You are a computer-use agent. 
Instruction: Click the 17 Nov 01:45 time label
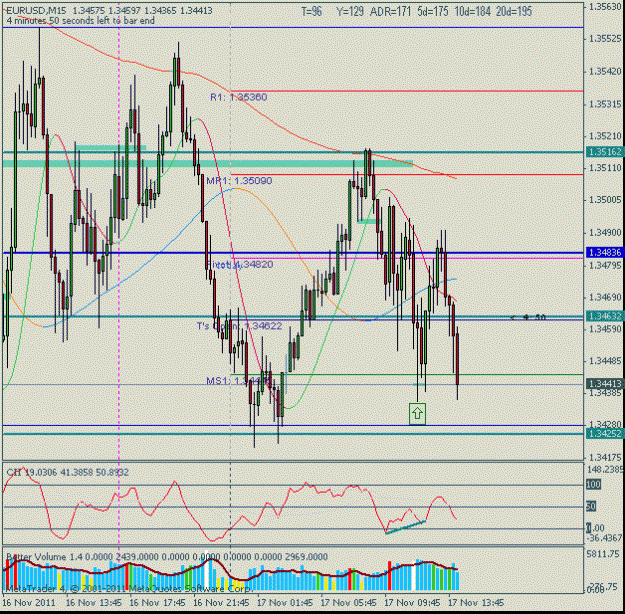tap(285, 602)
